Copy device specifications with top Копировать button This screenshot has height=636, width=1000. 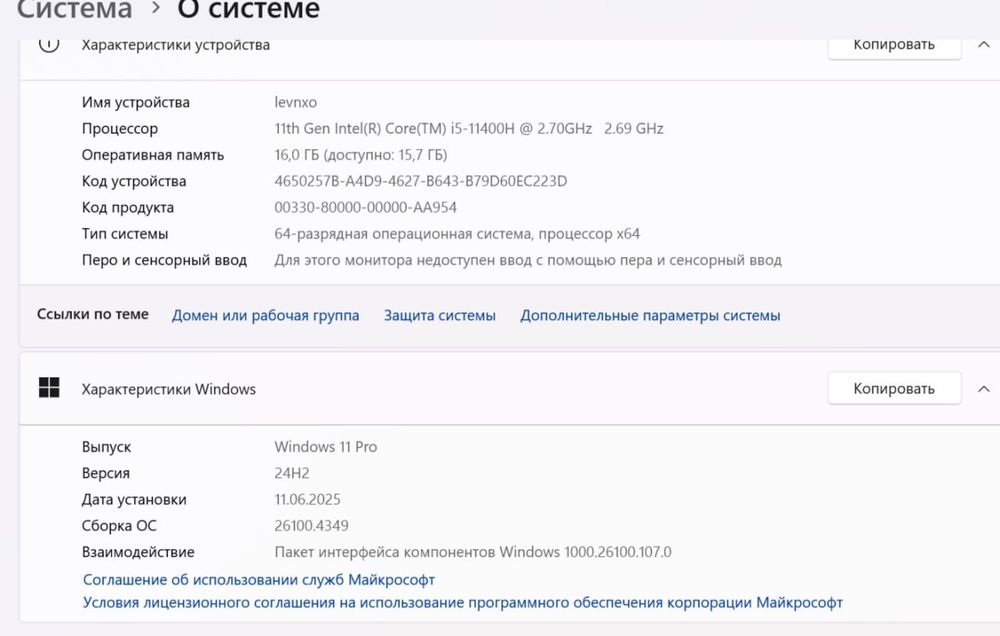tap(894, 46)
